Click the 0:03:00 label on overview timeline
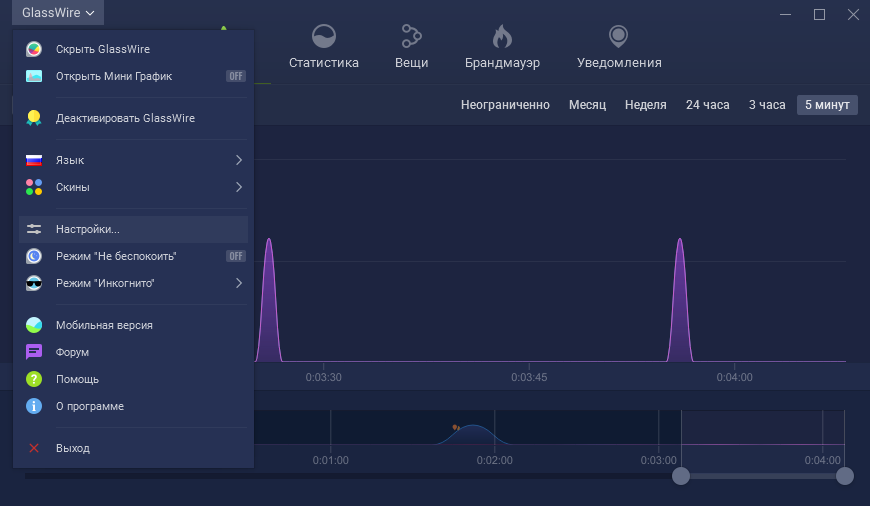The image size is (870, 506). 659,461
